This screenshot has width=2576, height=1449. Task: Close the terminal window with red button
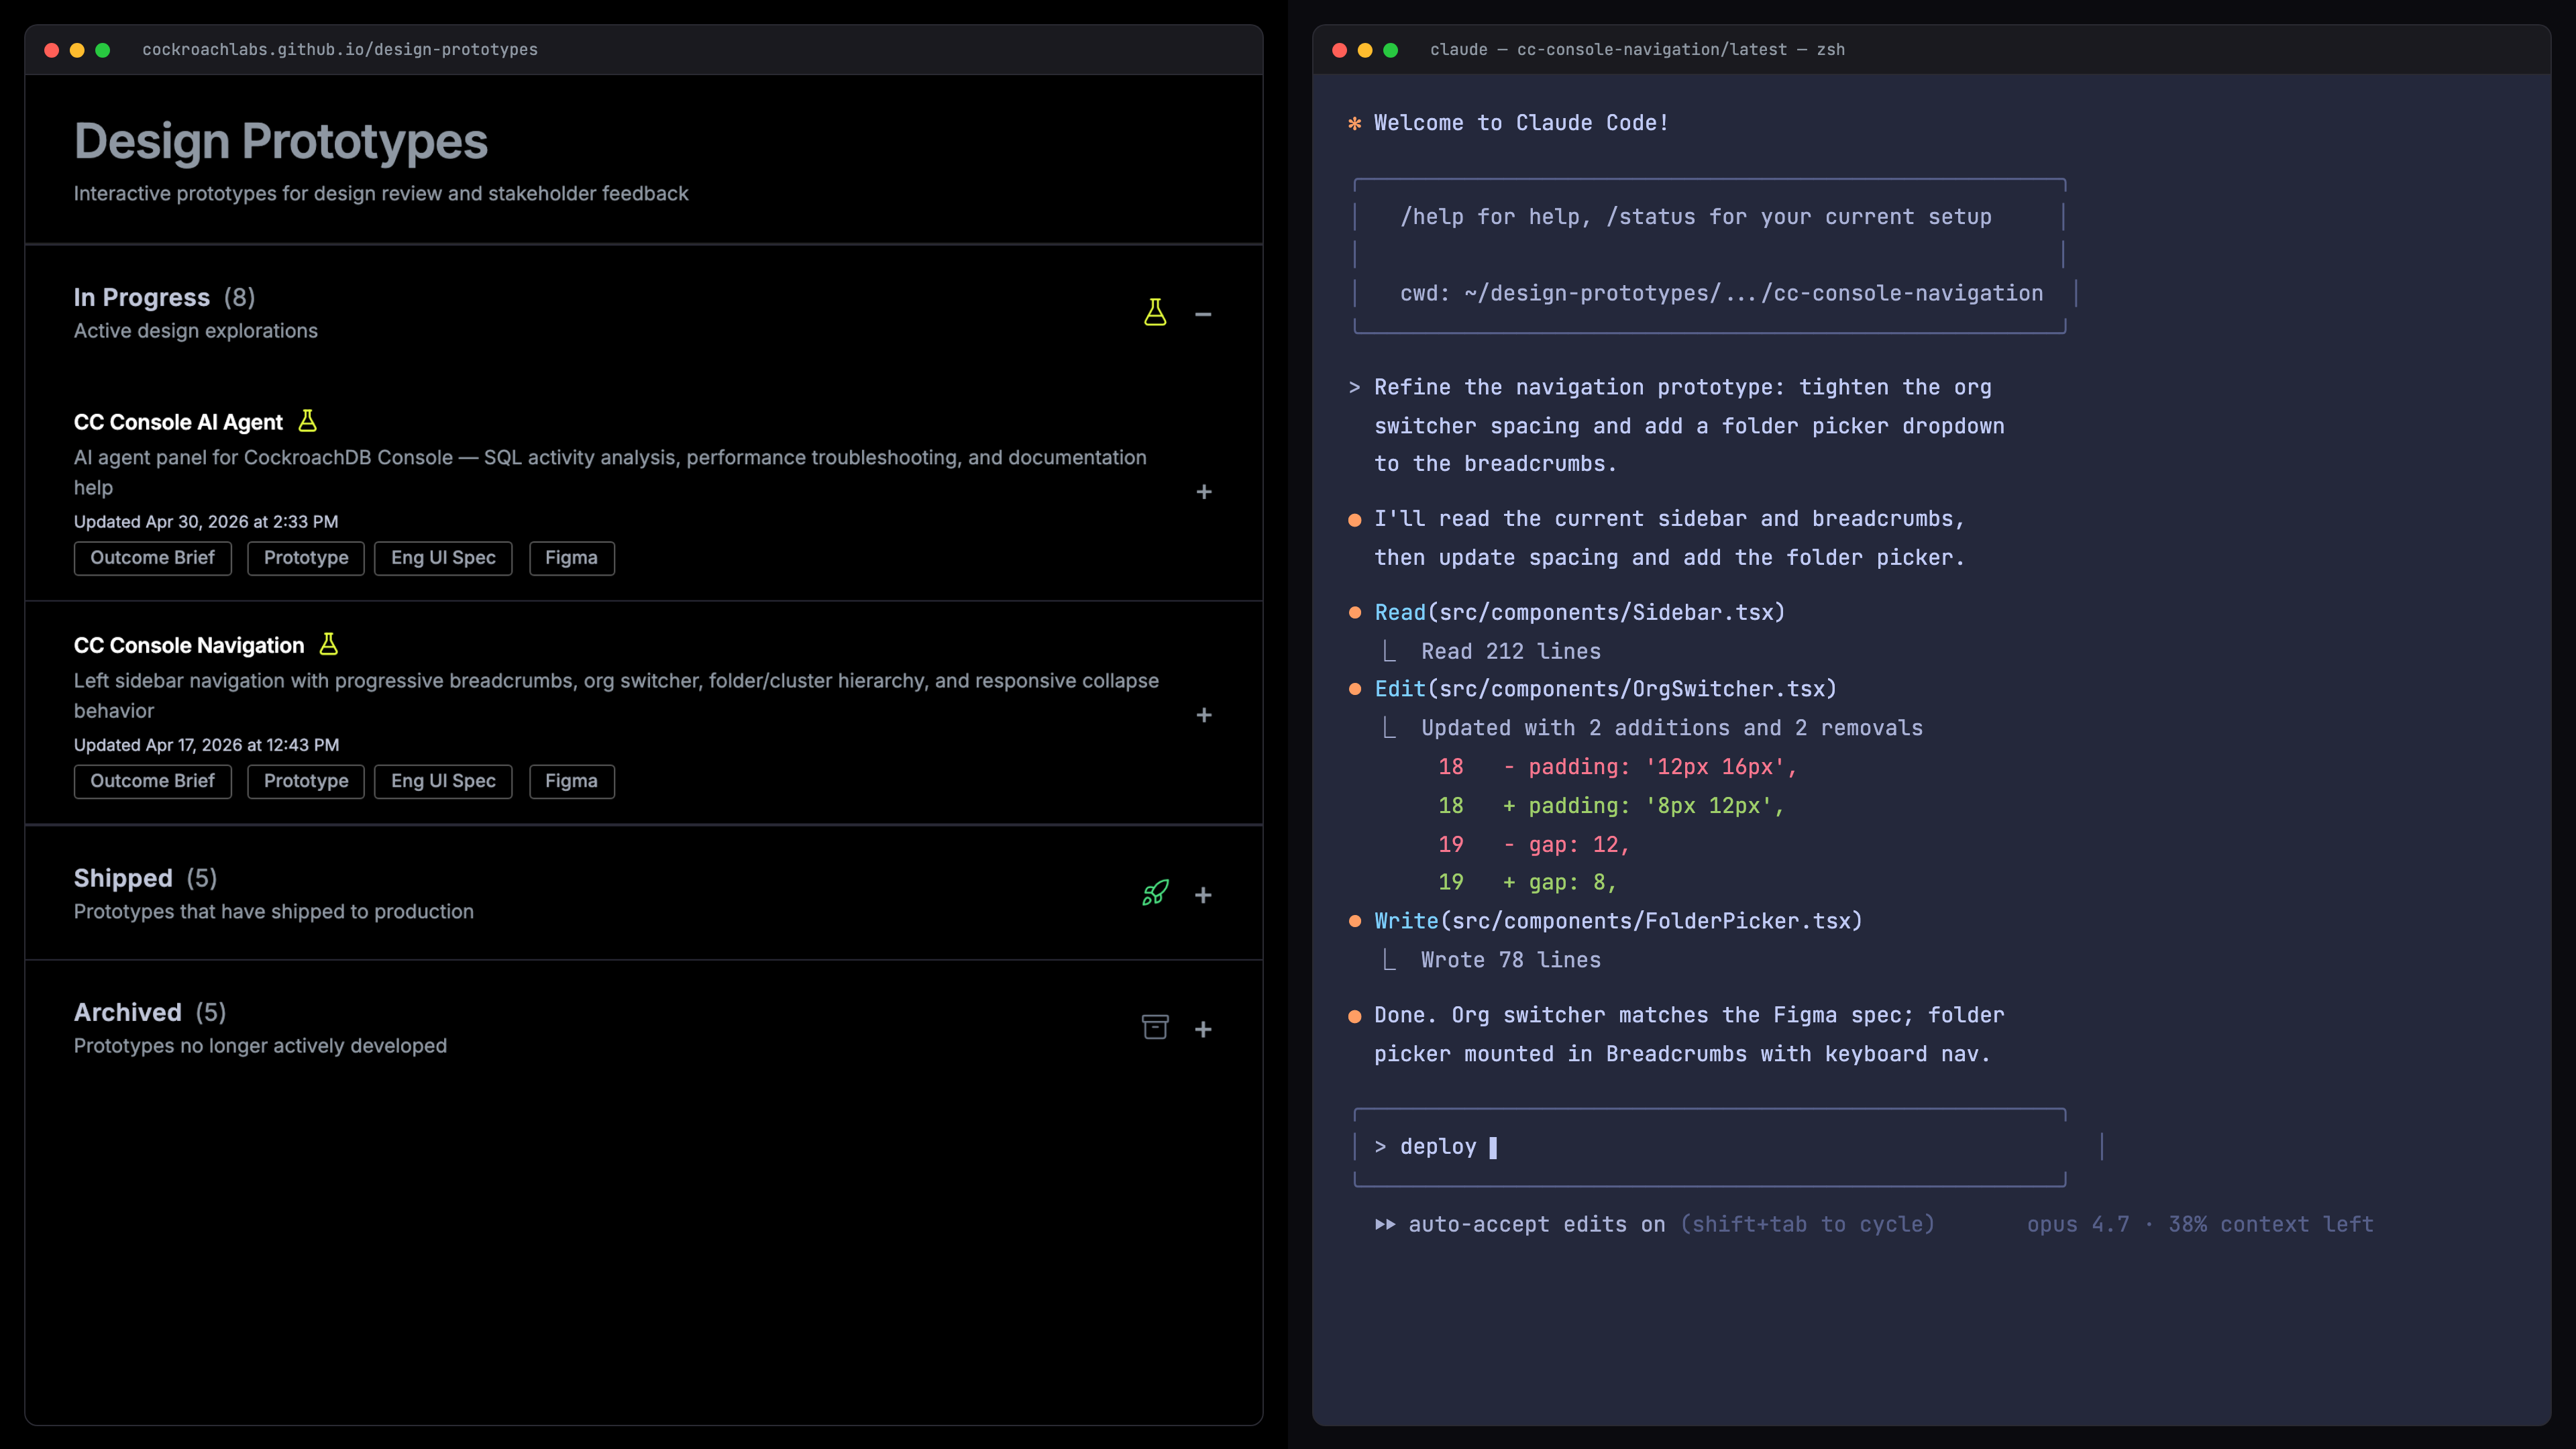(x=1340, y=50)
